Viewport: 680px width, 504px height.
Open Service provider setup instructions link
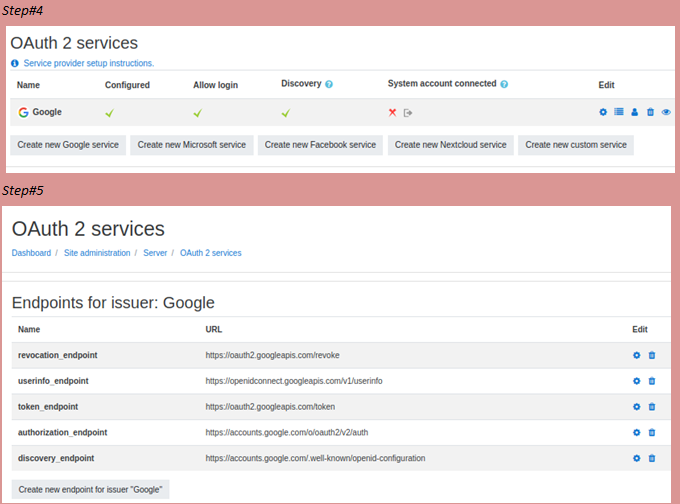[89, 63]
